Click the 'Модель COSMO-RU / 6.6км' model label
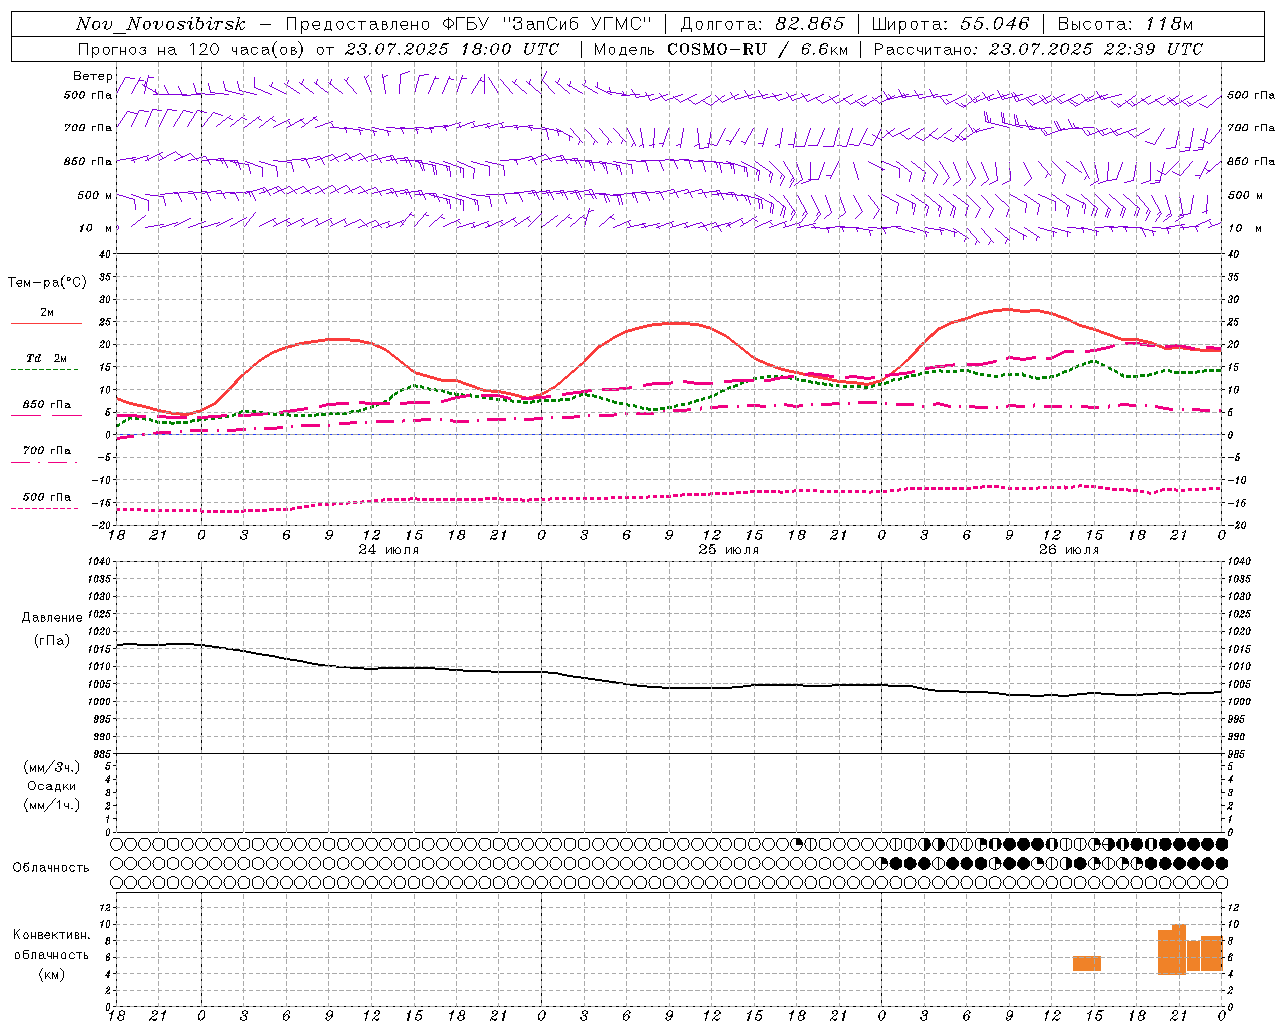The width and height of the screenshot is (1280, 1024). (x=720, y=49)
